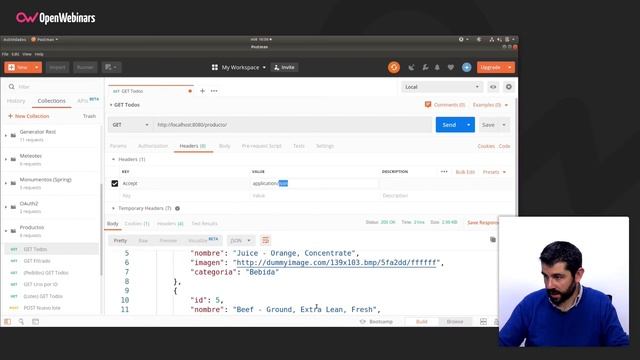Viewport: 640px width, 360px height.
Task: Expand the Temporary Headers section
Action: tap(113, 208)
